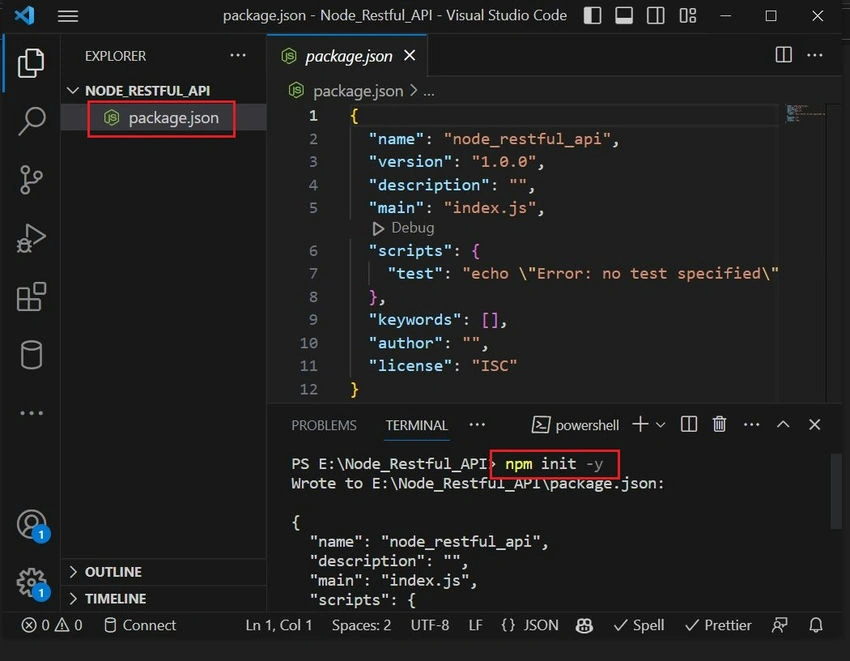Click Ln 1, Col 1 cursor position
Screen dimensions: 850x661
click(279, 625)
